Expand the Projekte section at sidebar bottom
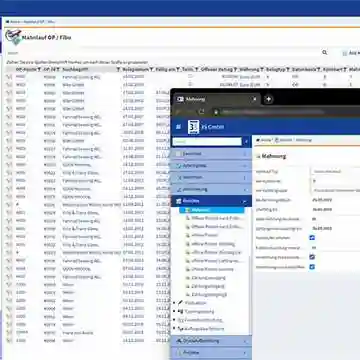The height and width of the screenshot is (360, 360). coord(211,352)
